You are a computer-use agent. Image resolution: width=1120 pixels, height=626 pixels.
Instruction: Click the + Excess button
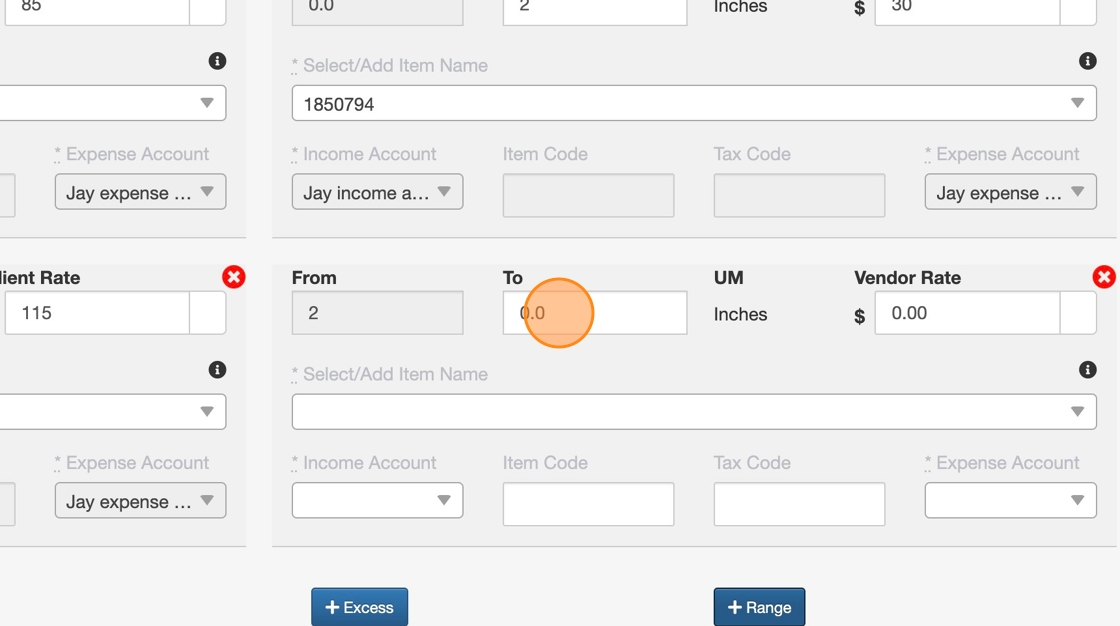click(x=359, y=607)
